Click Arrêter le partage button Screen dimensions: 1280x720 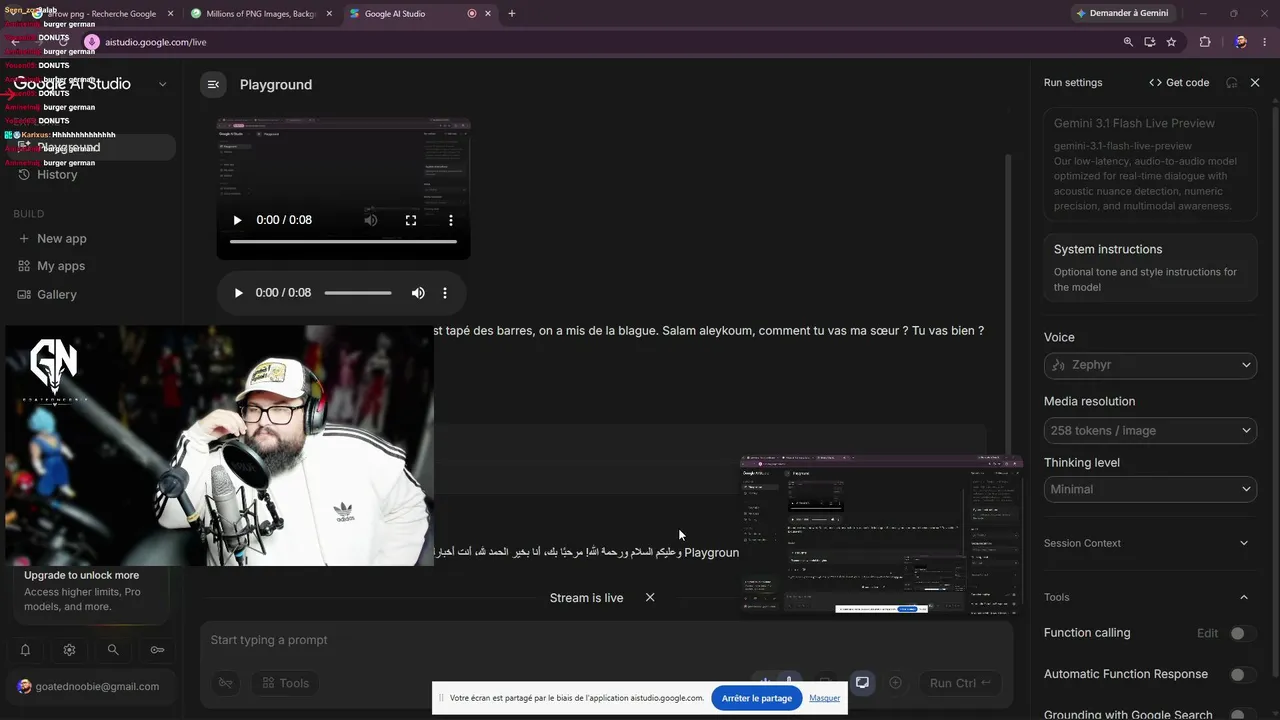757,698
